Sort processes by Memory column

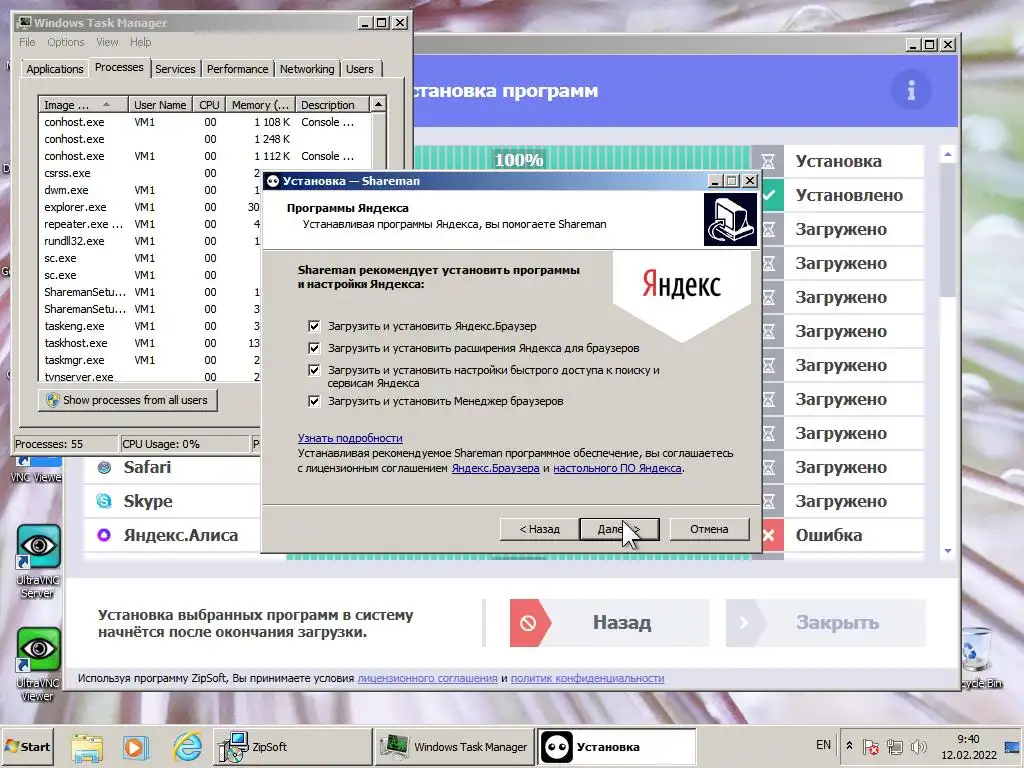(x=260, y=104)
